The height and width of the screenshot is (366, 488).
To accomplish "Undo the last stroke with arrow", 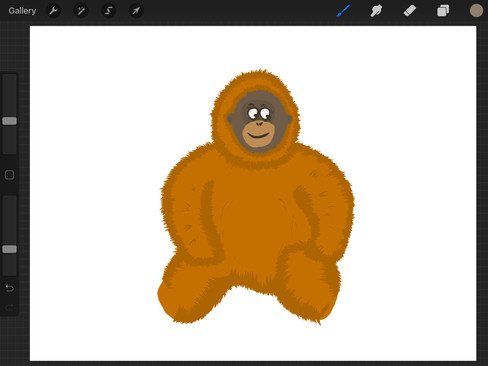I will coord(10,288).
